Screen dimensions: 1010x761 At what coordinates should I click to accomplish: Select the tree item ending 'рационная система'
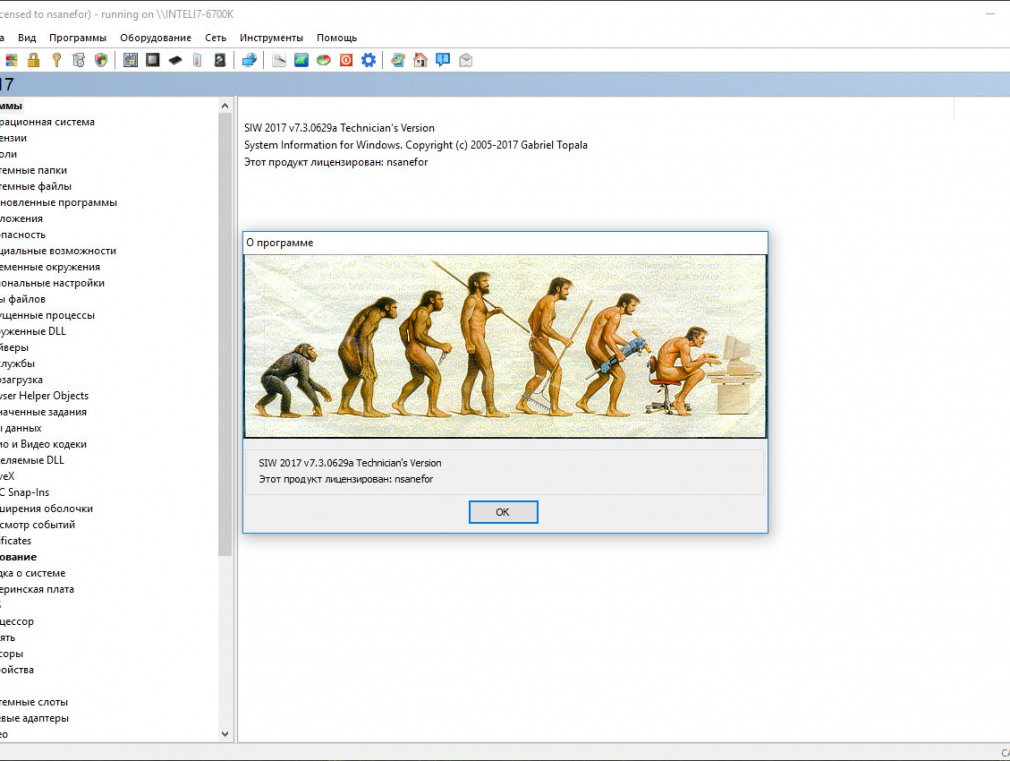pyautogui.click(x=47, y=122)
